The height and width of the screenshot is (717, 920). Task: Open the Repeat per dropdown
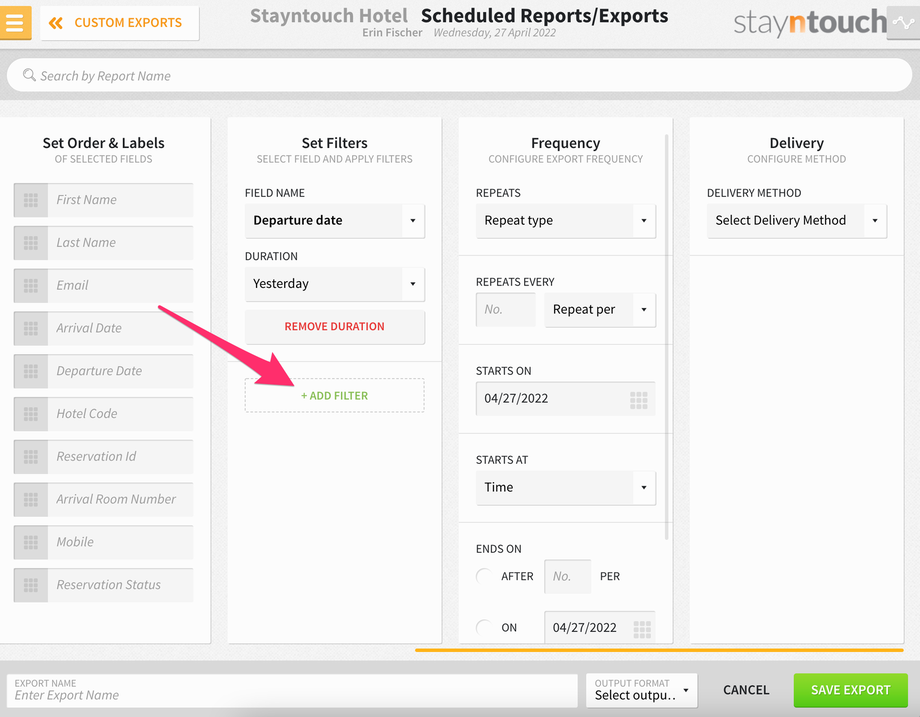600,310
